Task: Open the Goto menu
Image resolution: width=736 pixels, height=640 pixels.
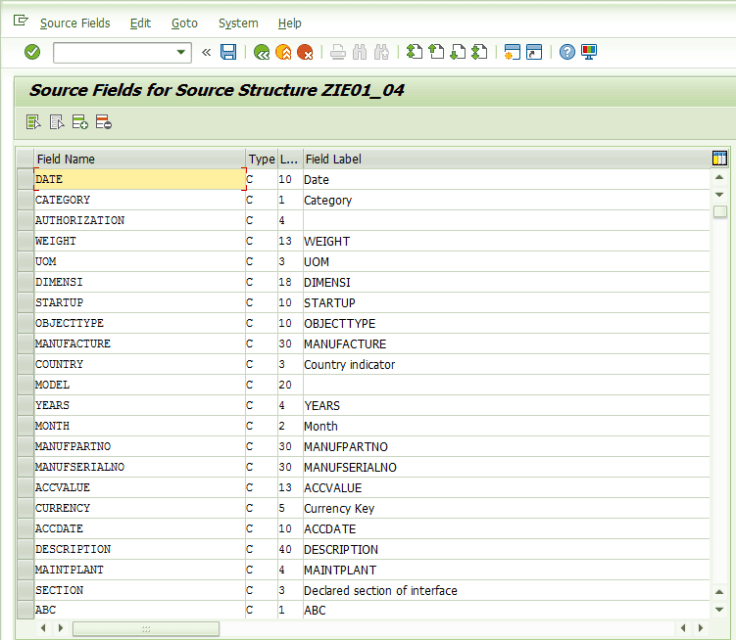Action: (184, 23)
